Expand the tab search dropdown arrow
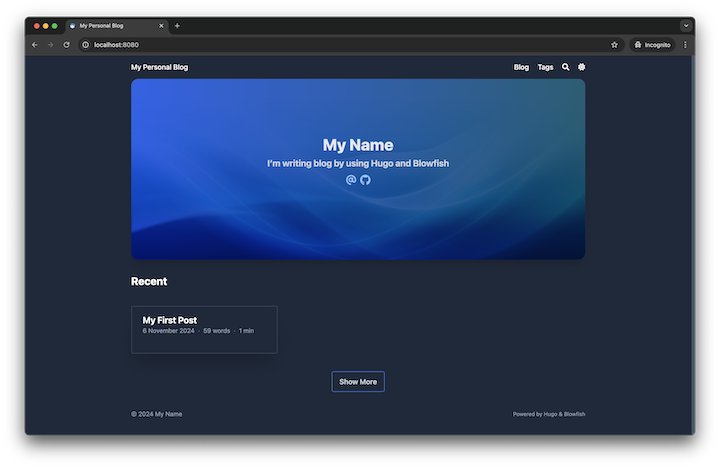The image size is (720, 468). [x=686, y=25]
